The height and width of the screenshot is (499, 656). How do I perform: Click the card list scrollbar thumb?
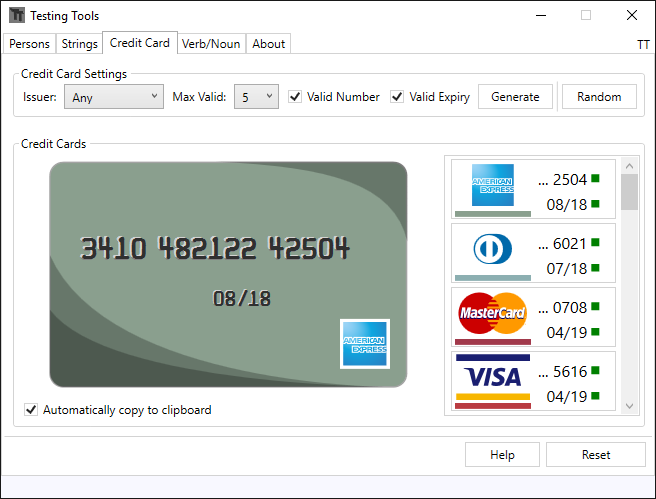[629, 192]
